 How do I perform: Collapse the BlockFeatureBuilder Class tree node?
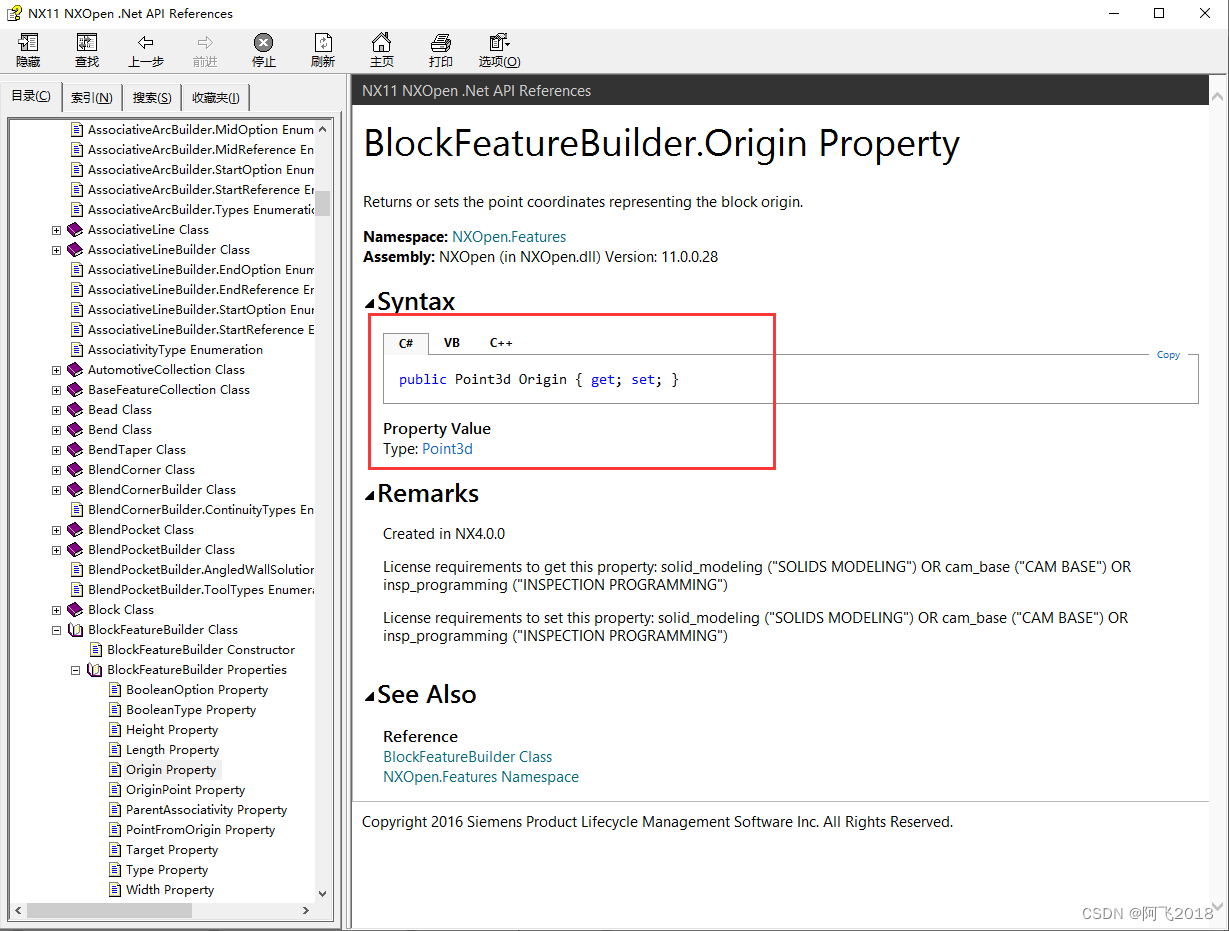pos(56,630)
